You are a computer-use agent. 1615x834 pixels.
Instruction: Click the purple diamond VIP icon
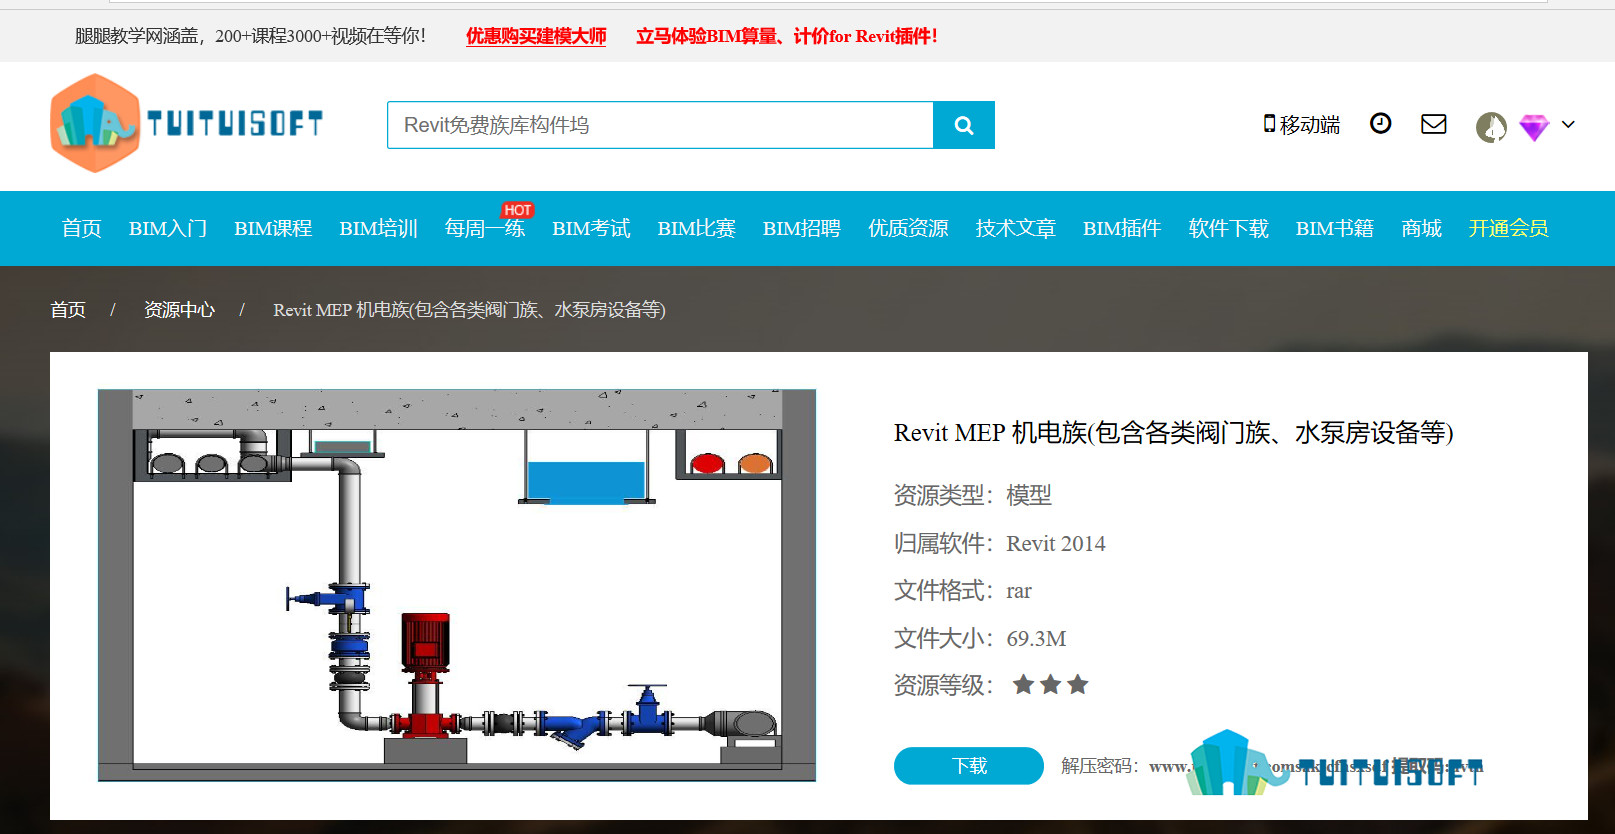click(1534, 127)
